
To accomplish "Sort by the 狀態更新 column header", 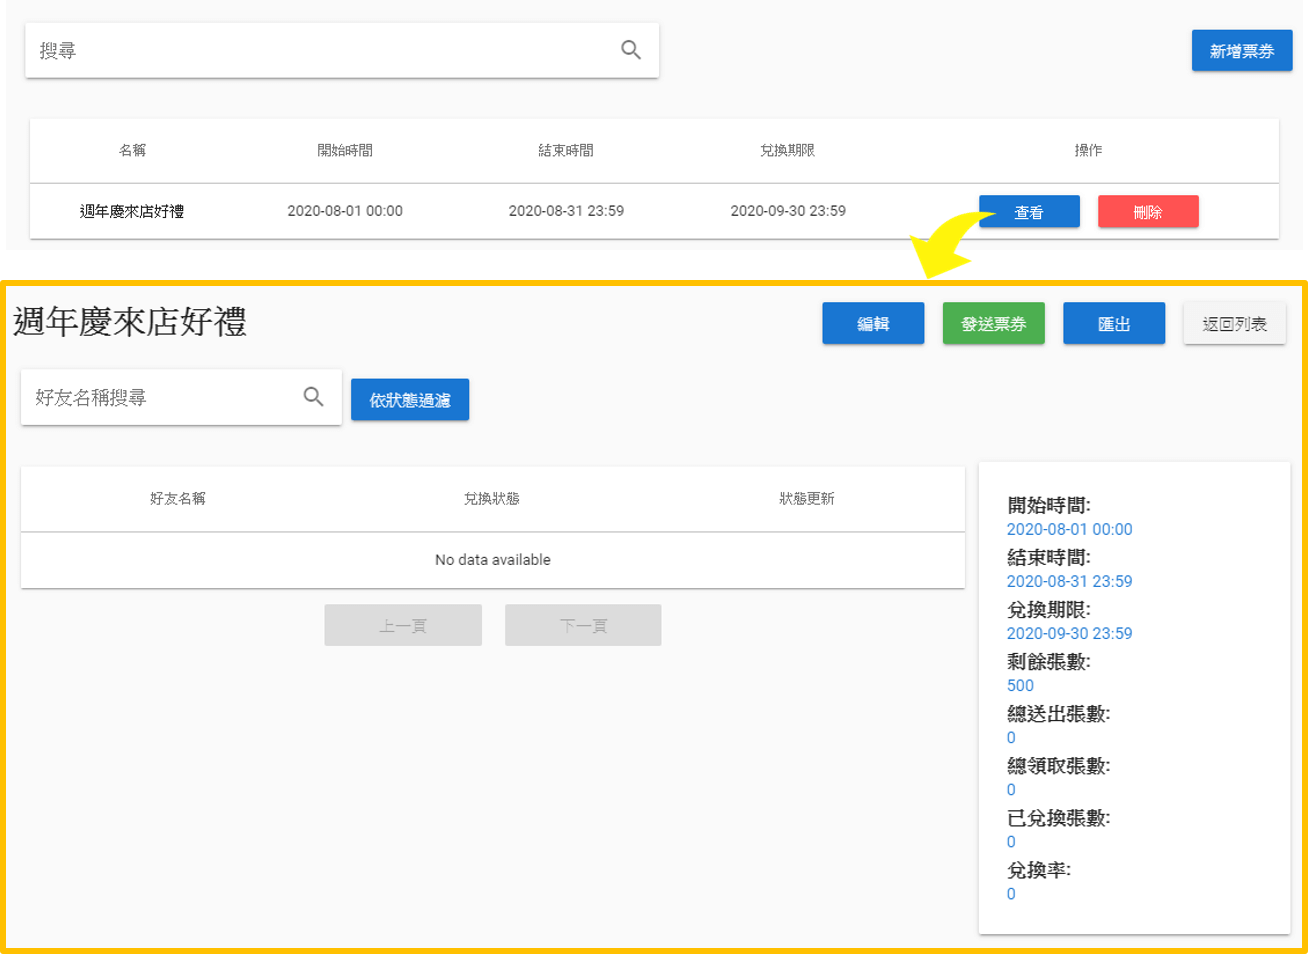I will [x=806, y=498].
